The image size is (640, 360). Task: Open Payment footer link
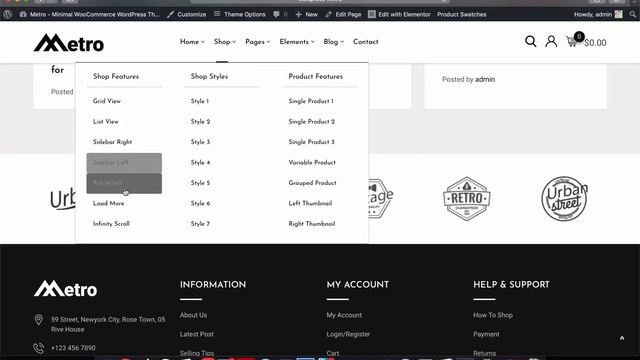coord(486,334)
